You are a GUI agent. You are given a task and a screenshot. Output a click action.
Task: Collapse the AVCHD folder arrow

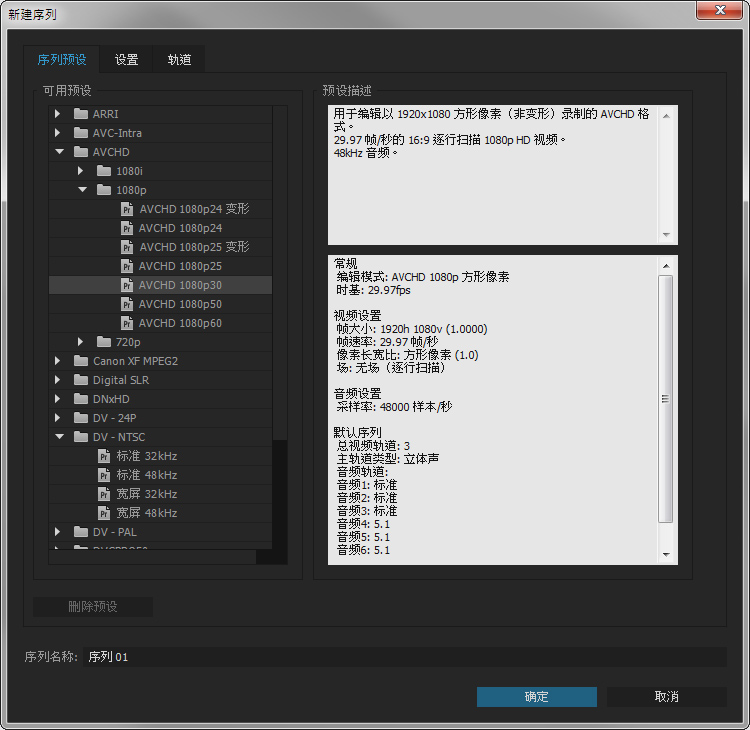coord(59,152)
